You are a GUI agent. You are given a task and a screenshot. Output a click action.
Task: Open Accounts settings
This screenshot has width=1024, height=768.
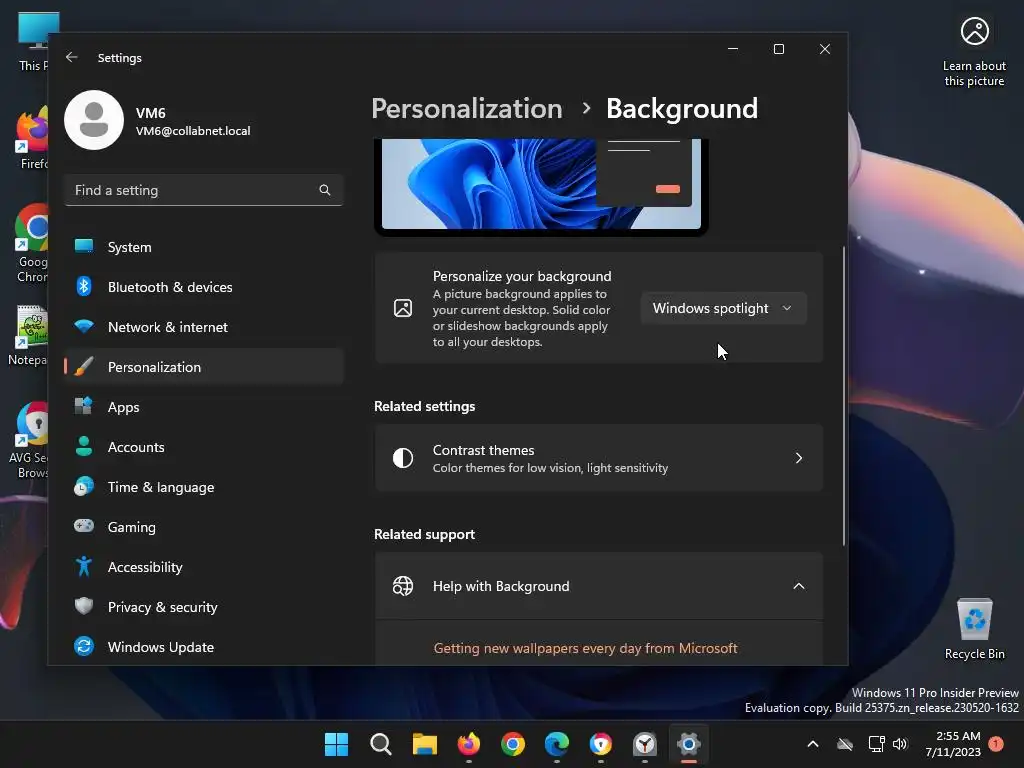click(204, 447)
